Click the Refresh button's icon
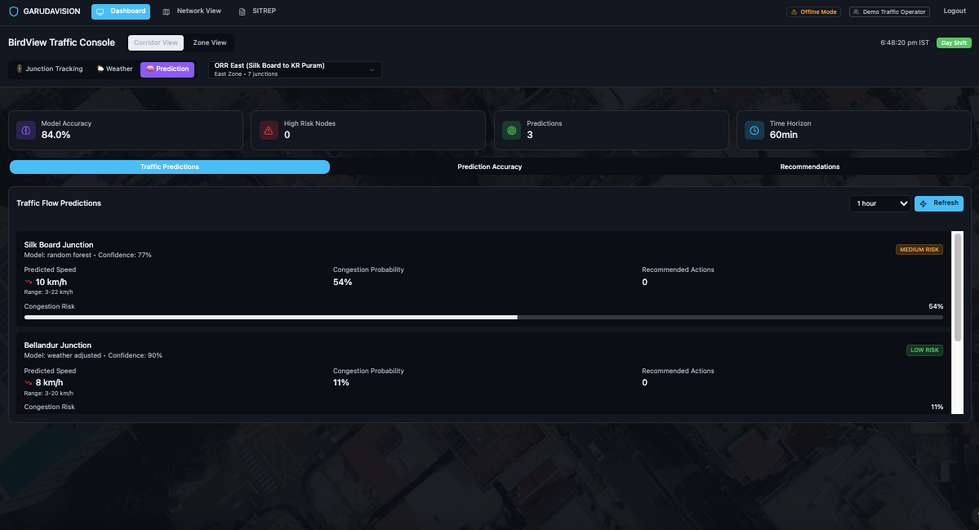Screen dimensions: 979x530 coord(923,204)
